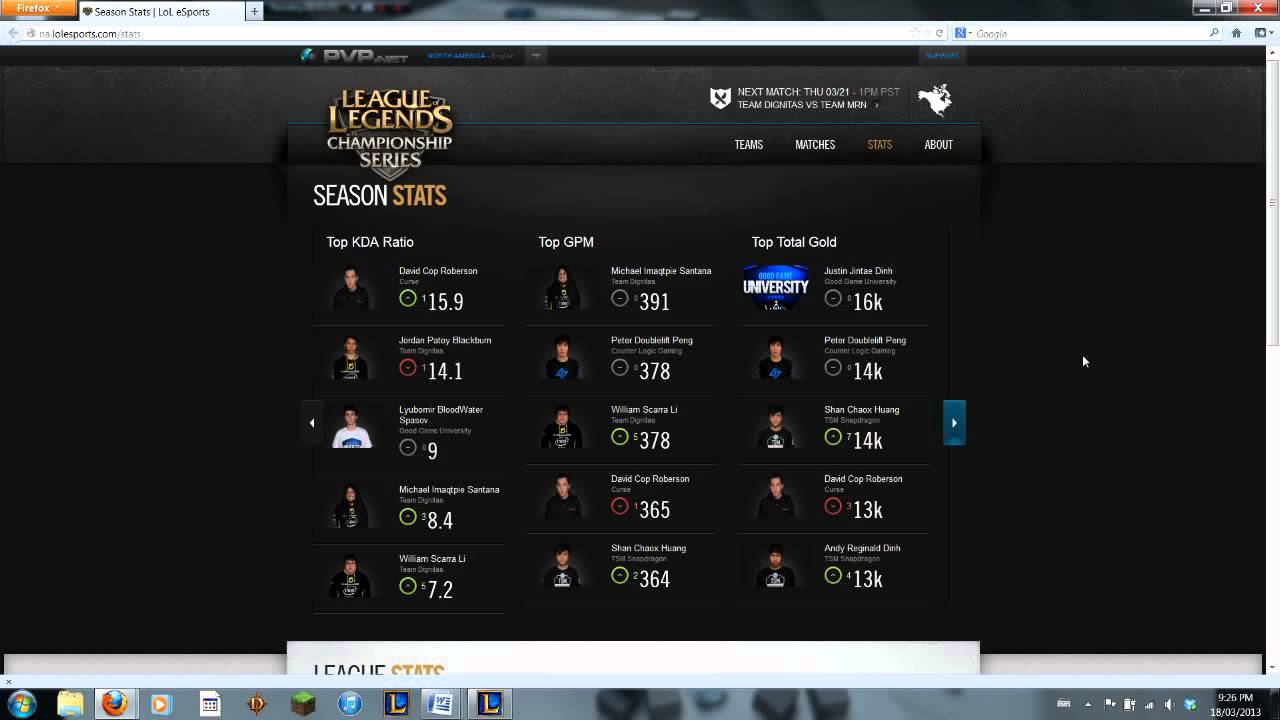Click the red down trend icon beside 14.1
1280x720 pixels.
408,367
